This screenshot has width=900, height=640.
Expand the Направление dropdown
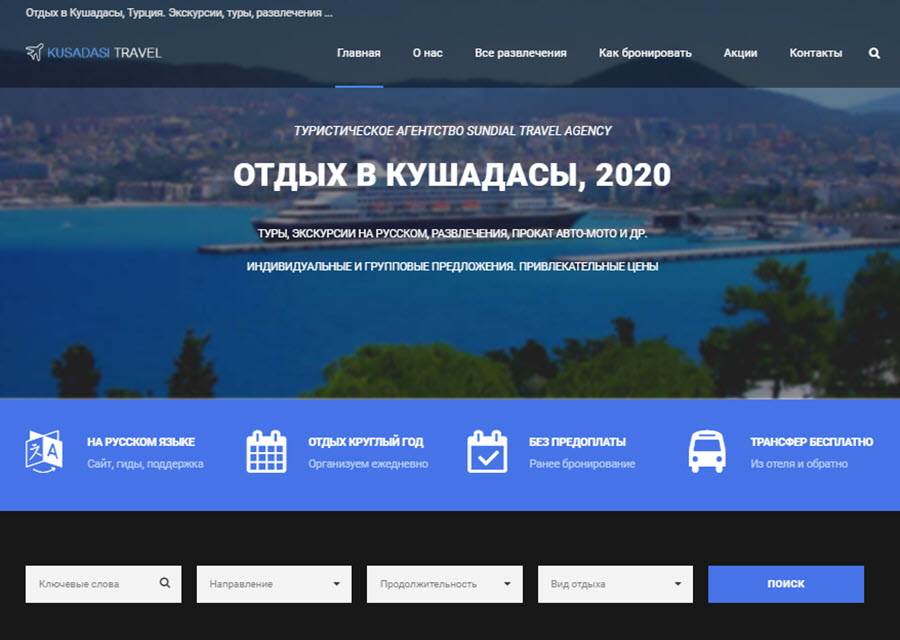tap(274, 584)
